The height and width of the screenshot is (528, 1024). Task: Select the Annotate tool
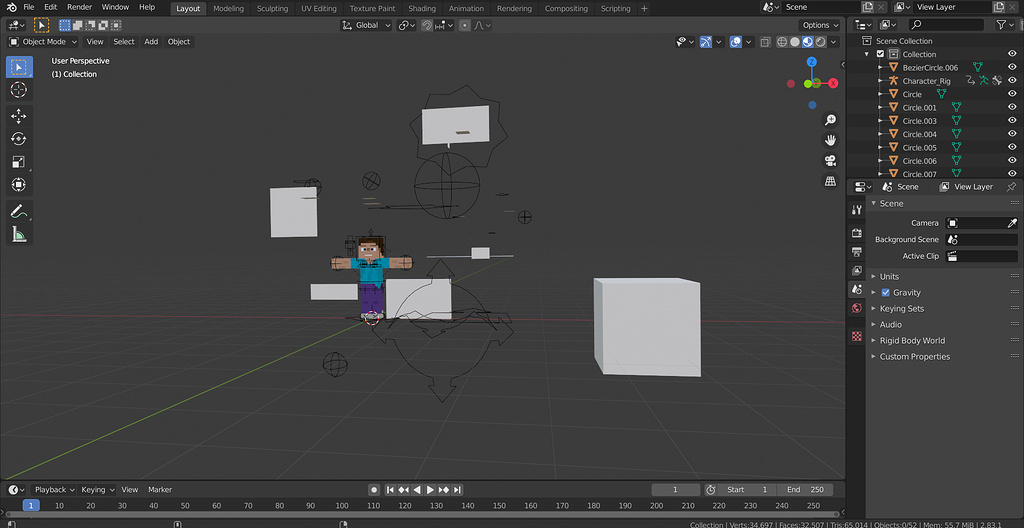19,211
